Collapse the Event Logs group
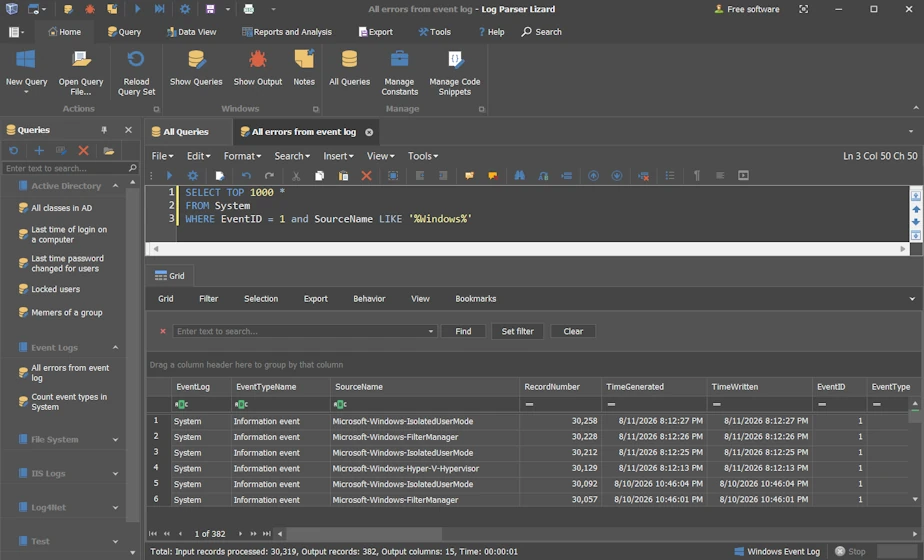This screenshot has height=560, width=924. tap(116, 348)
